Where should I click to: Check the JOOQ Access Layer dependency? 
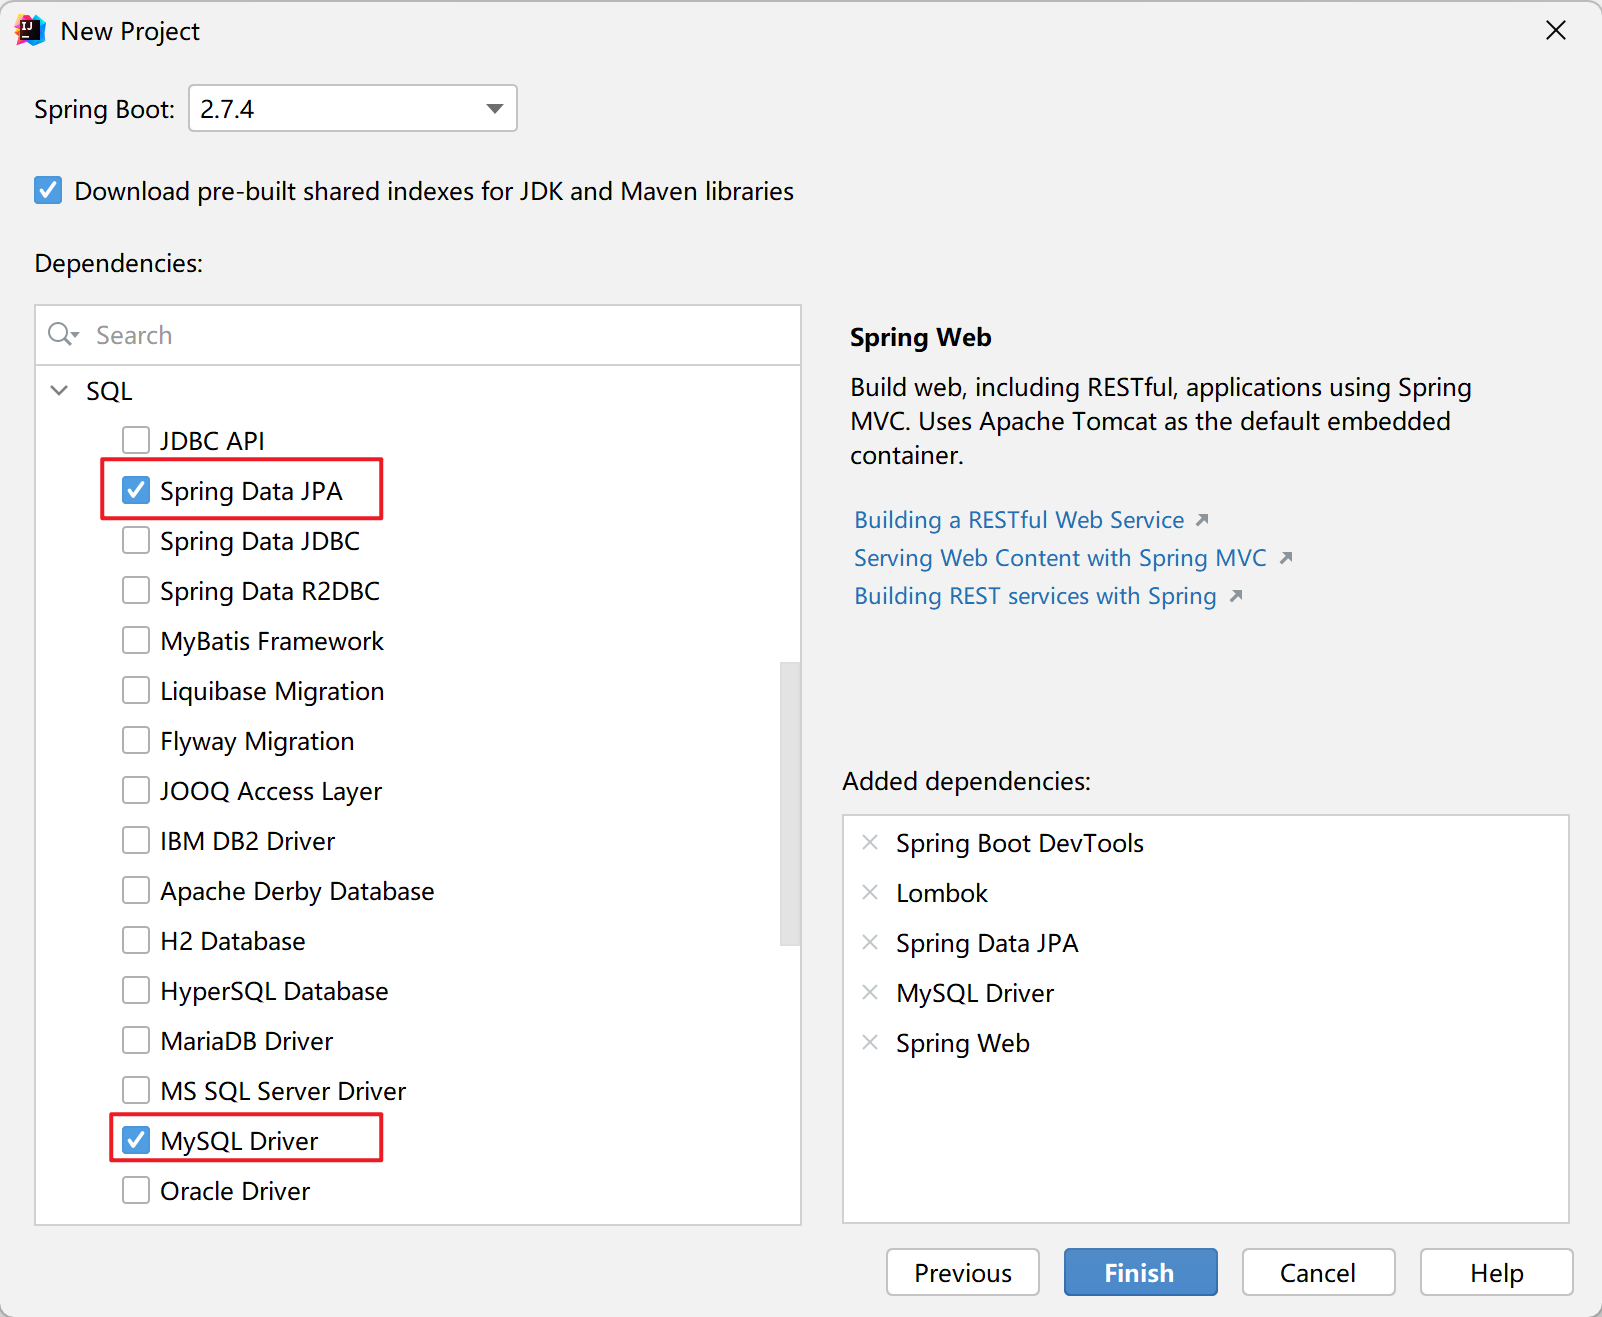[x=136, y=790]
